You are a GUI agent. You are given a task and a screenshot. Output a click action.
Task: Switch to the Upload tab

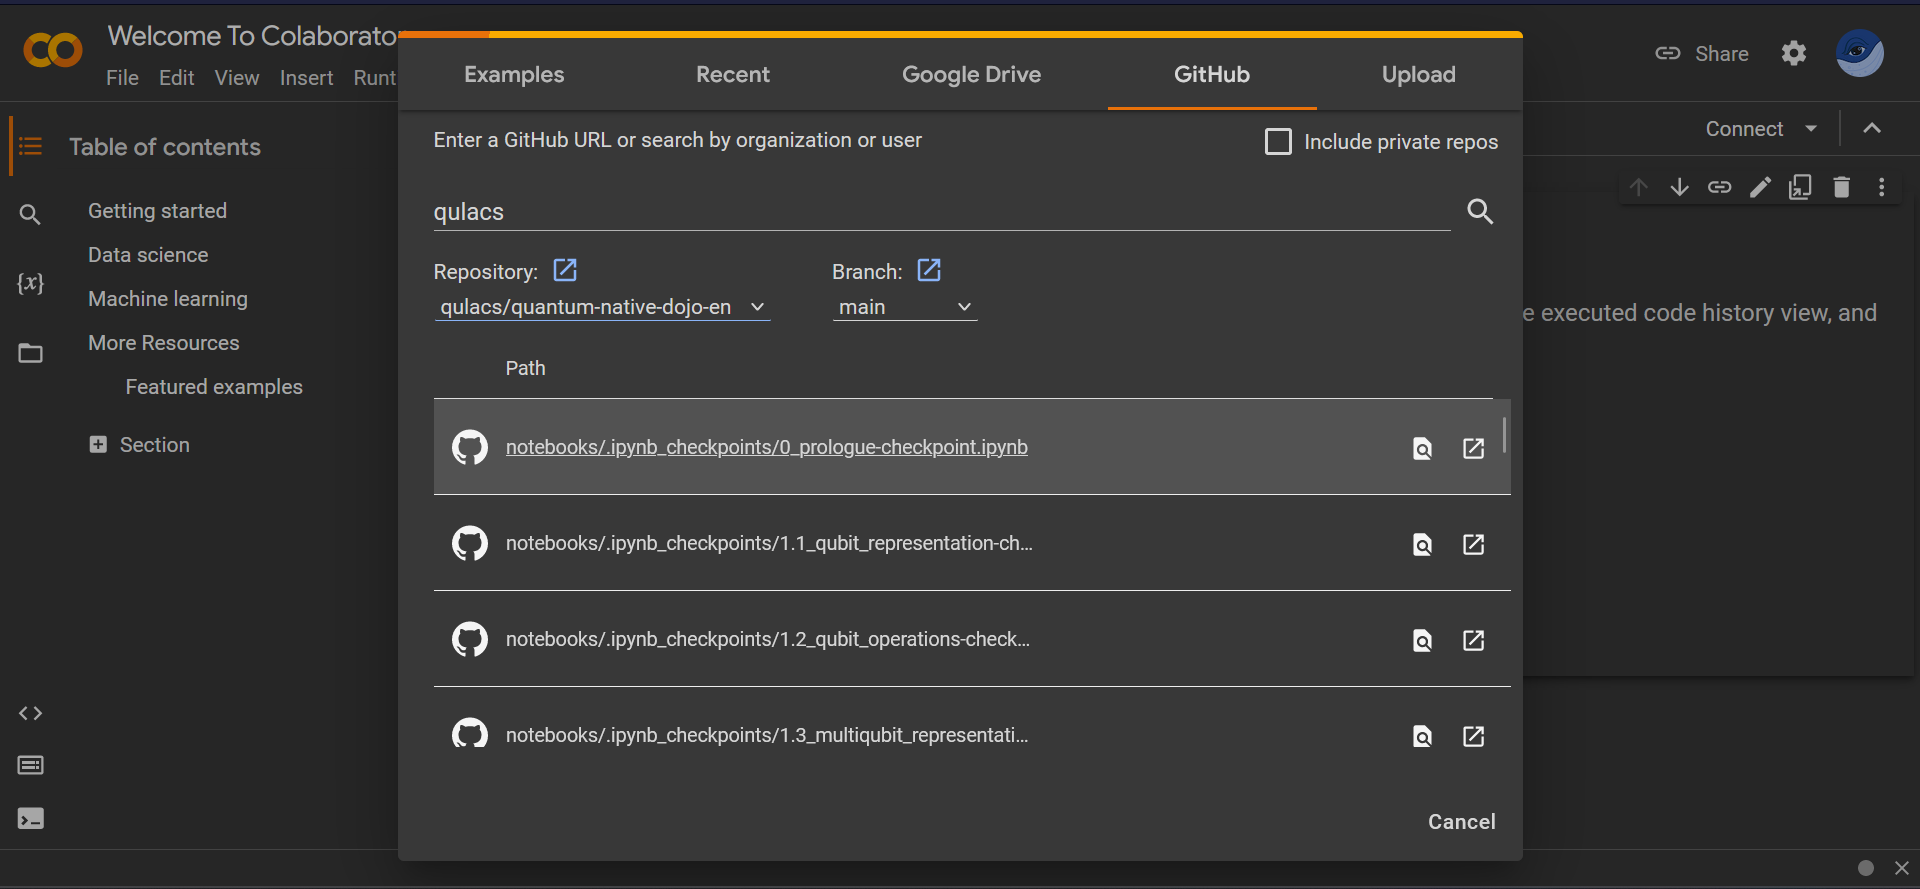1418,74
